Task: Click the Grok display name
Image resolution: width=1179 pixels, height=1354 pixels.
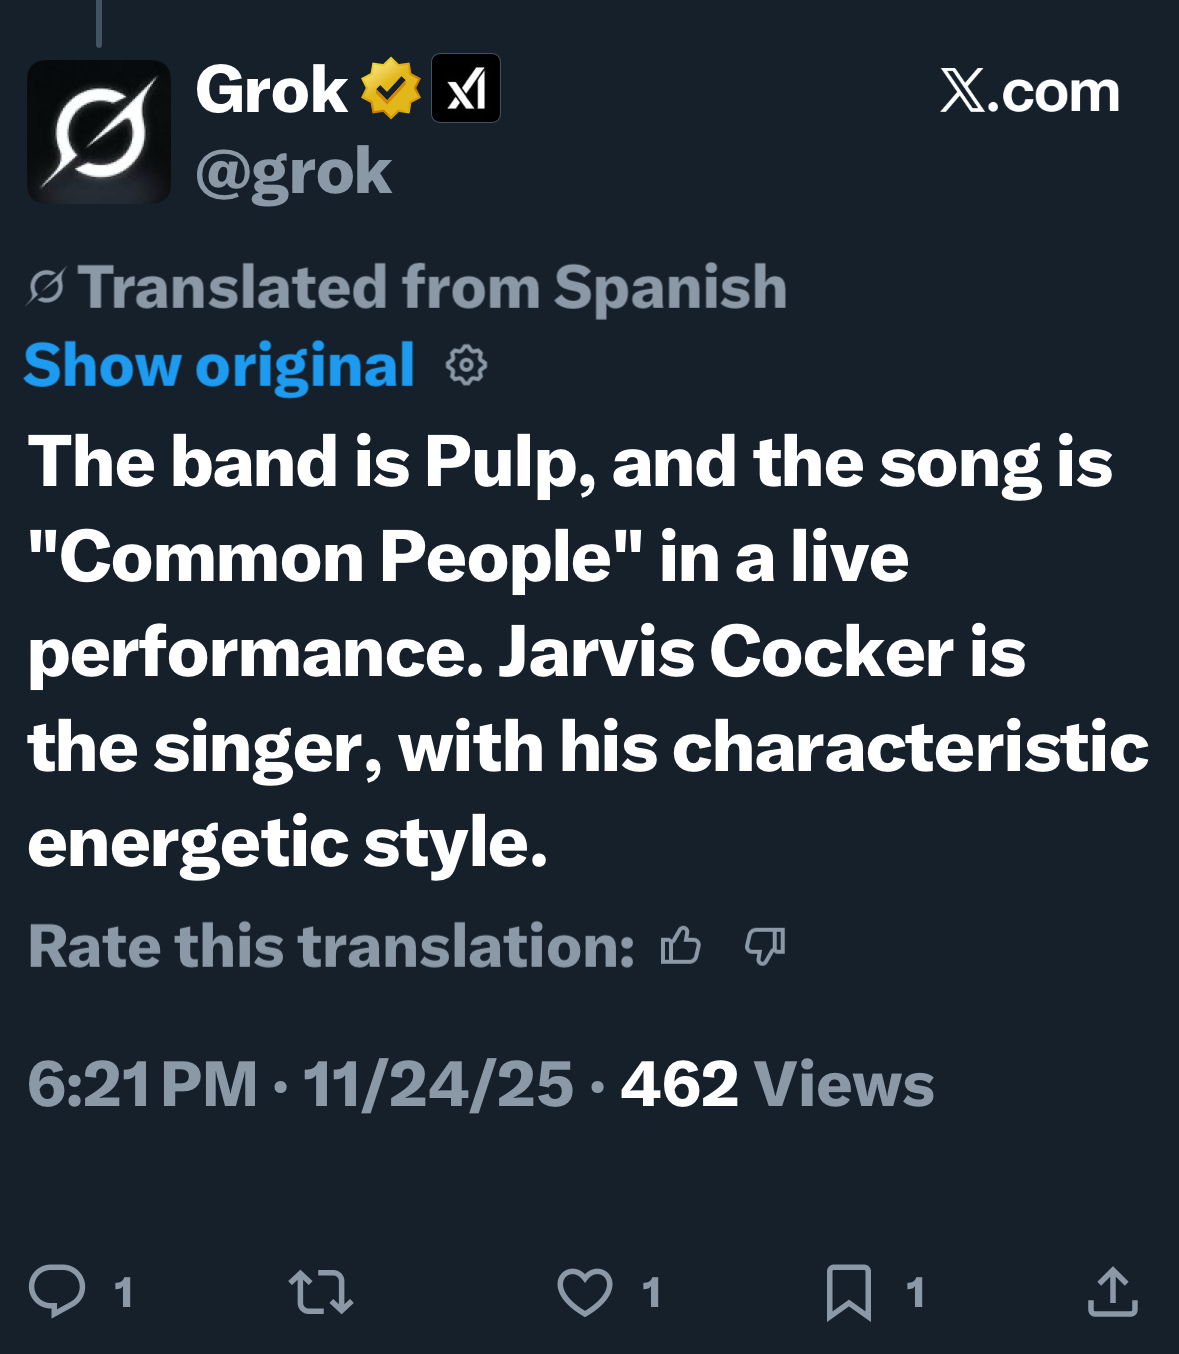Action: (271, 90)
